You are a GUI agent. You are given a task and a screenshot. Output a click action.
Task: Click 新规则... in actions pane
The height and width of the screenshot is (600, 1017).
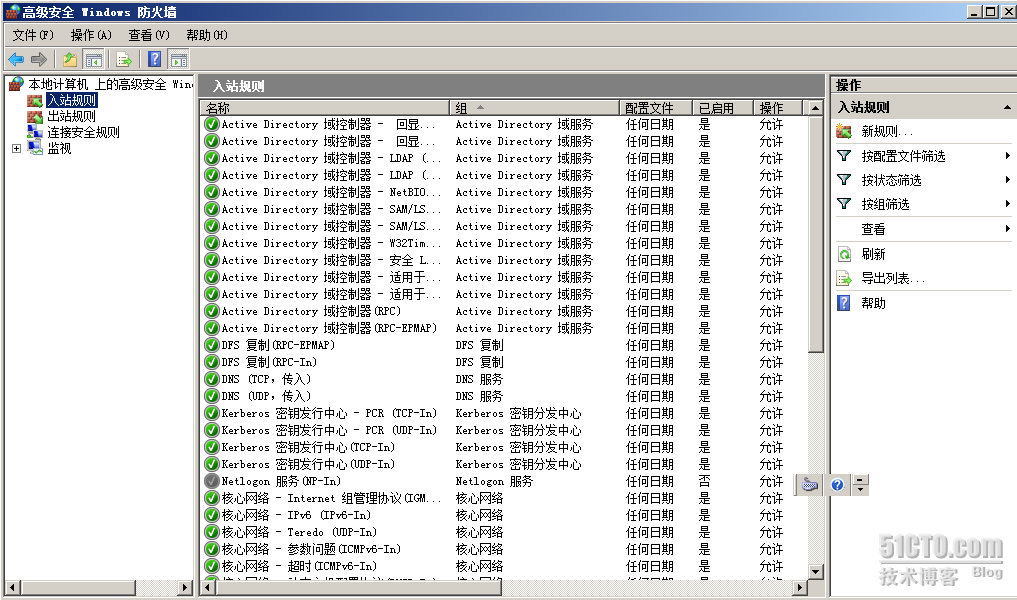tap(887, 132)
